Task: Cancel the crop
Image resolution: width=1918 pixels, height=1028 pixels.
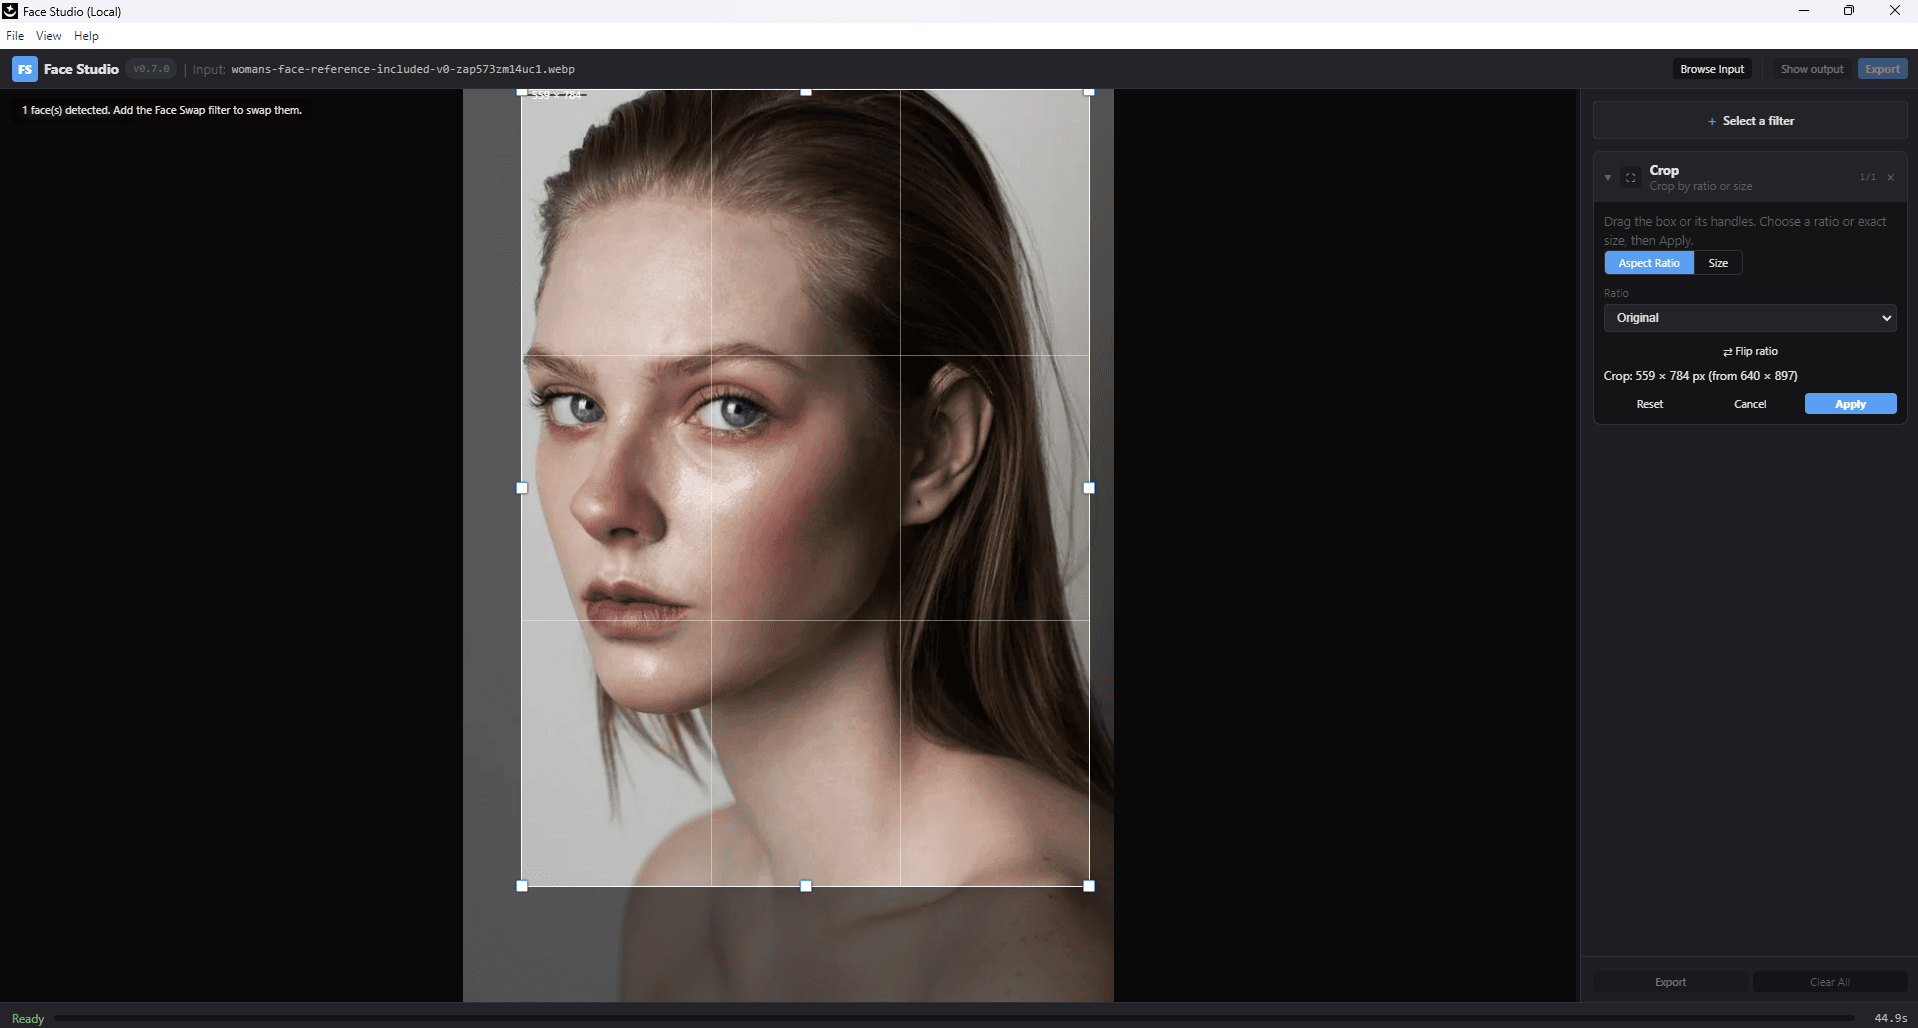Action: (1750, 404)
